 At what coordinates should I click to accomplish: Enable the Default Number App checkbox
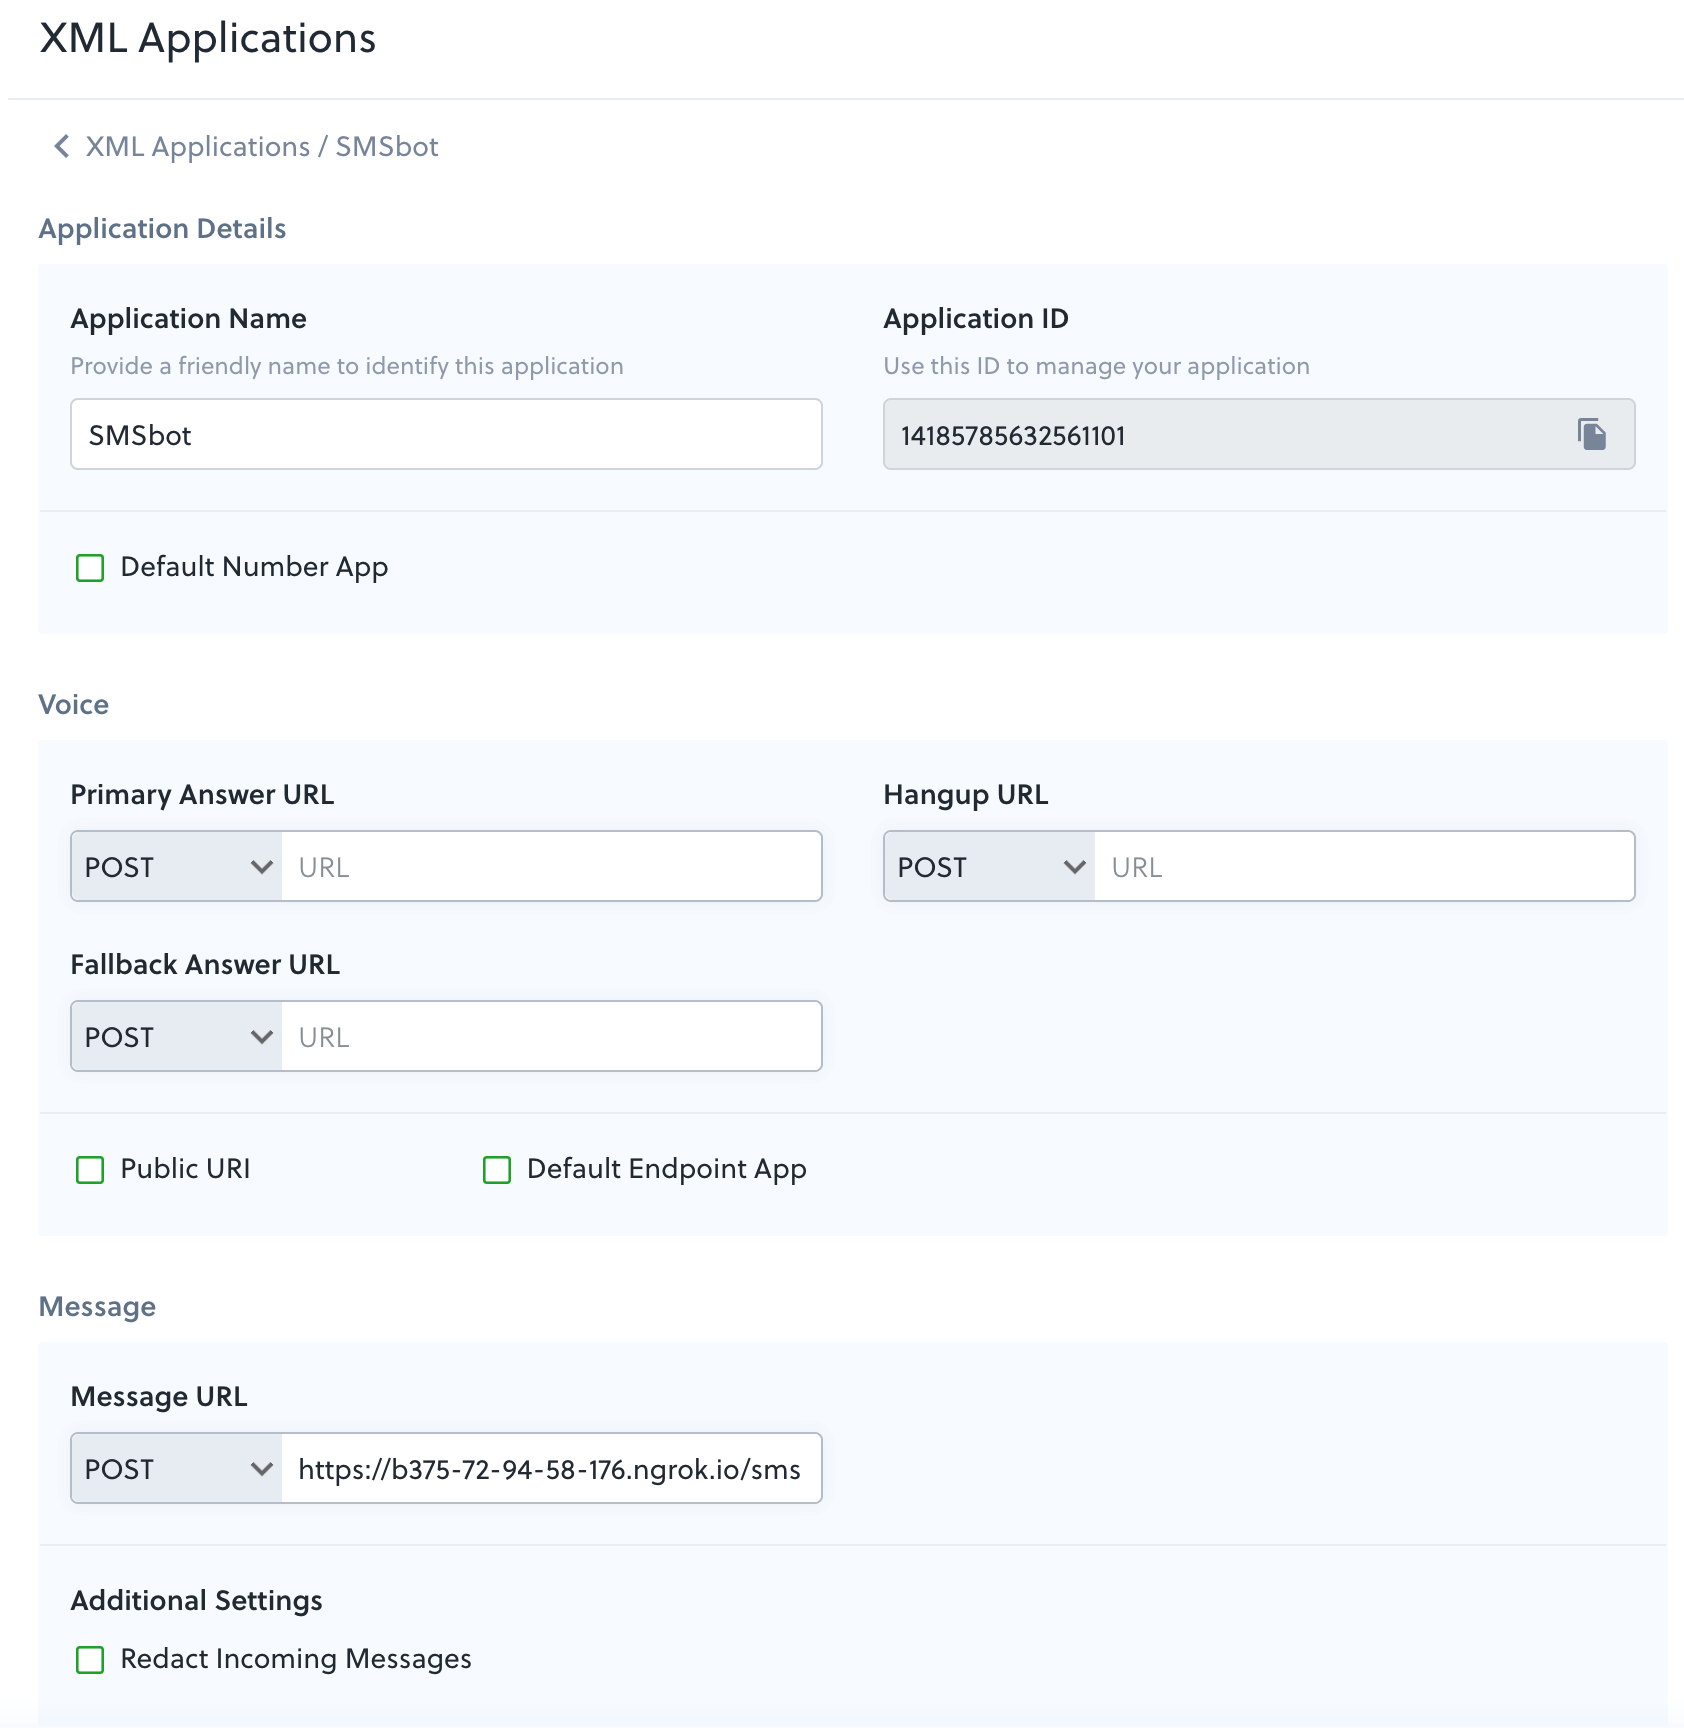pyautogui.click(x=90, y=568)
